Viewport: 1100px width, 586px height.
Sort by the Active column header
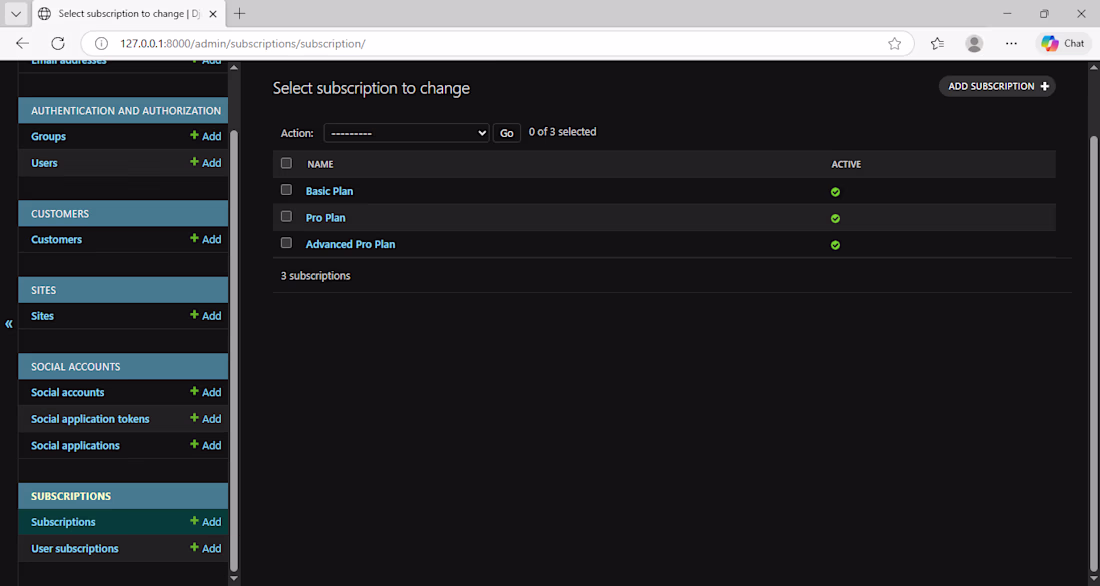click(846, 164)
